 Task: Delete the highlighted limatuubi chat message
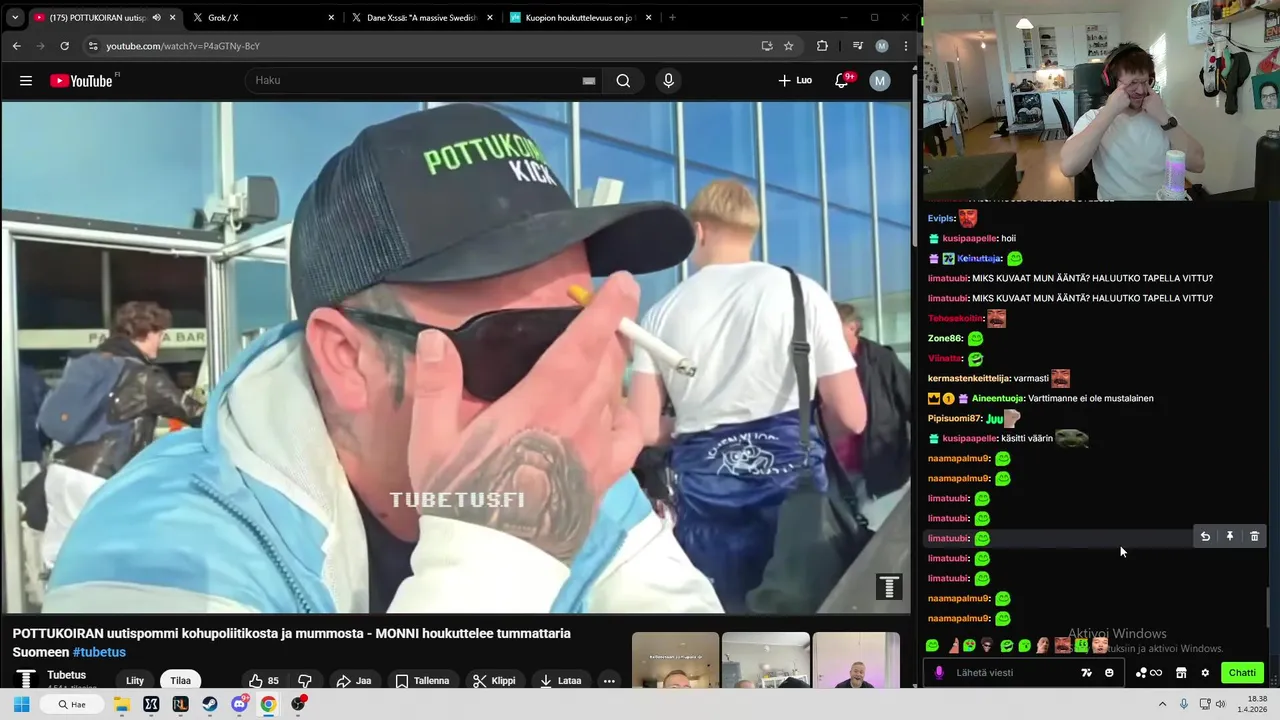[1254, 537]
